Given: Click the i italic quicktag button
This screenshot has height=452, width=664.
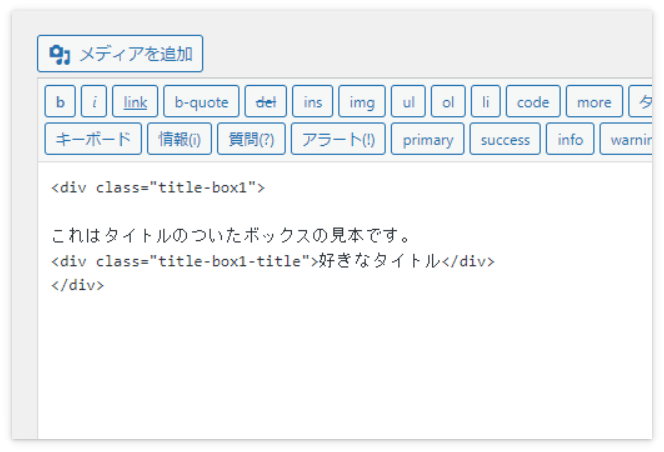Looking at the screenshot, I should 94,102.
